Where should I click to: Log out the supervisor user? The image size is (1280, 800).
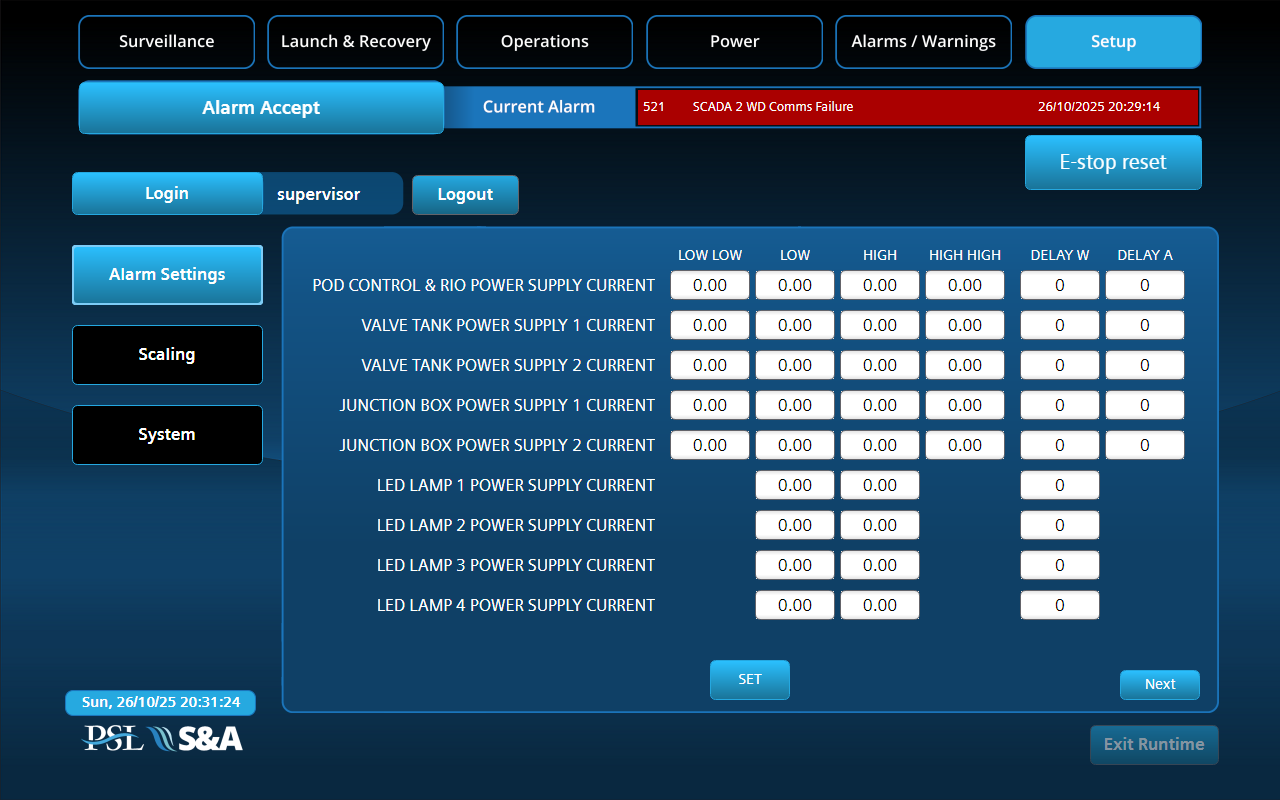(465, 195)
